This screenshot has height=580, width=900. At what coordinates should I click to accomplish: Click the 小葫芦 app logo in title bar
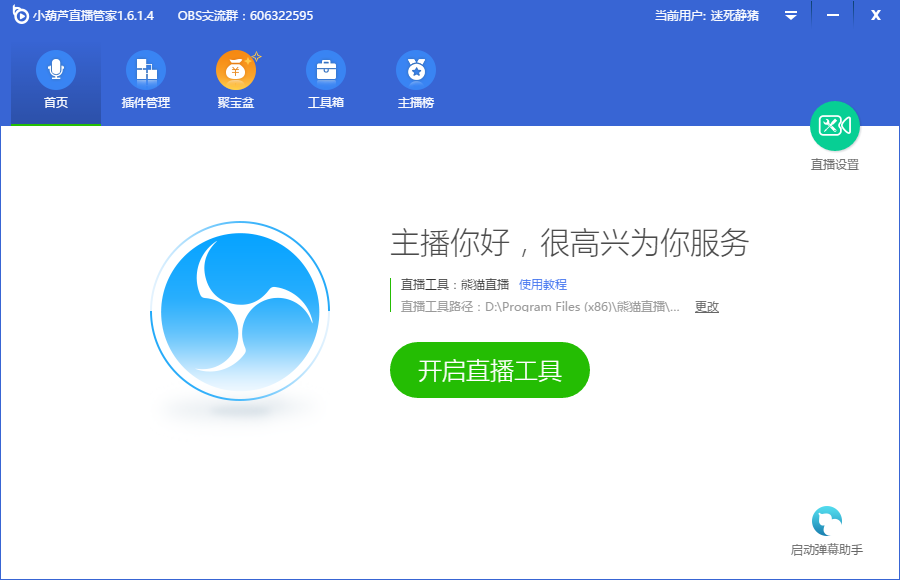pyautogui.click(x=20, y=15)
